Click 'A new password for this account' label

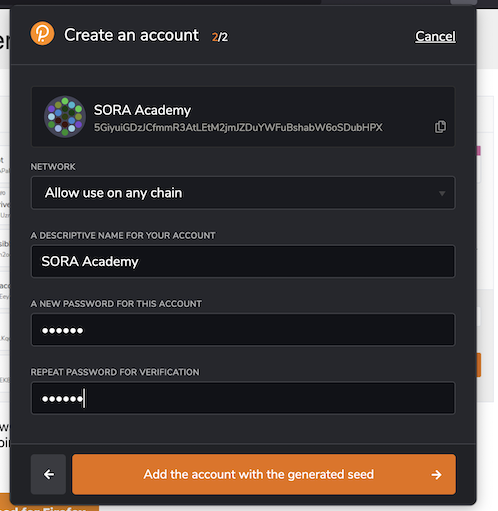click(x=116, y=304)
